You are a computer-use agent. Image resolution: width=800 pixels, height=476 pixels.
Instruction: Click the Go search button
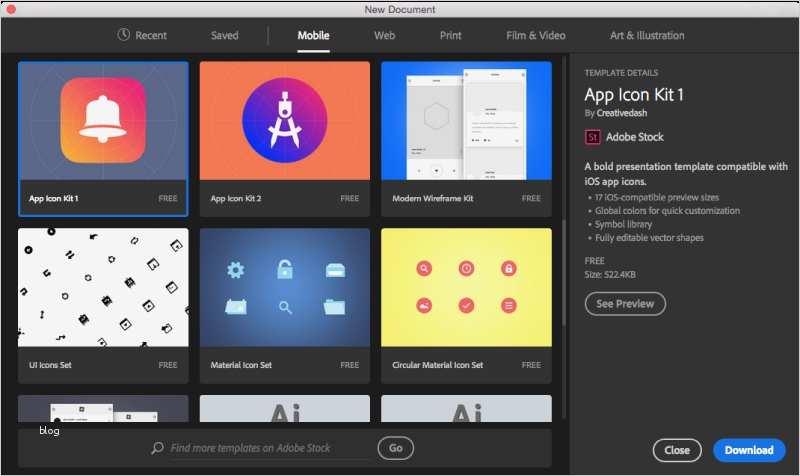pos(395,448)
